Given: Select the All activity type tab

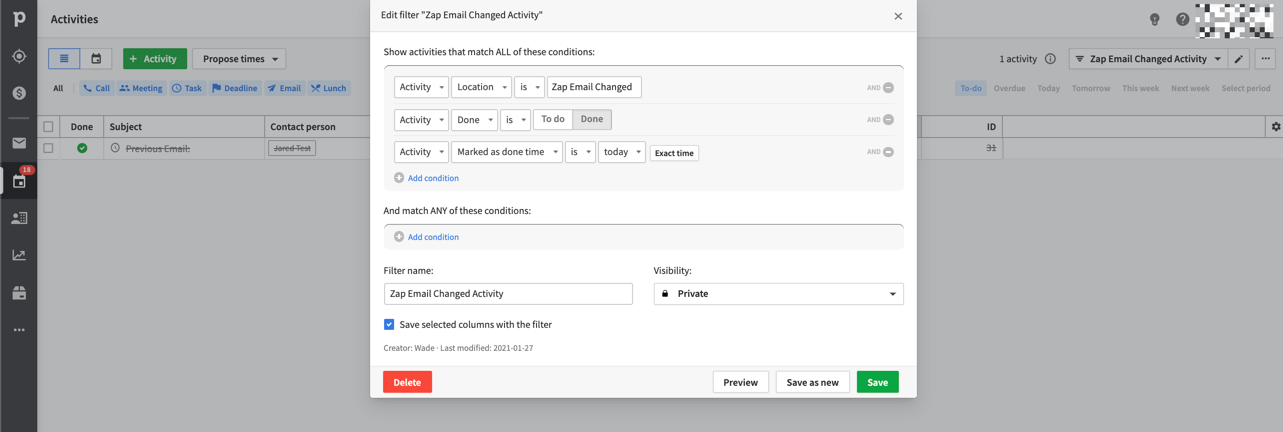Looking at the screenshot, I should [58, 88].
